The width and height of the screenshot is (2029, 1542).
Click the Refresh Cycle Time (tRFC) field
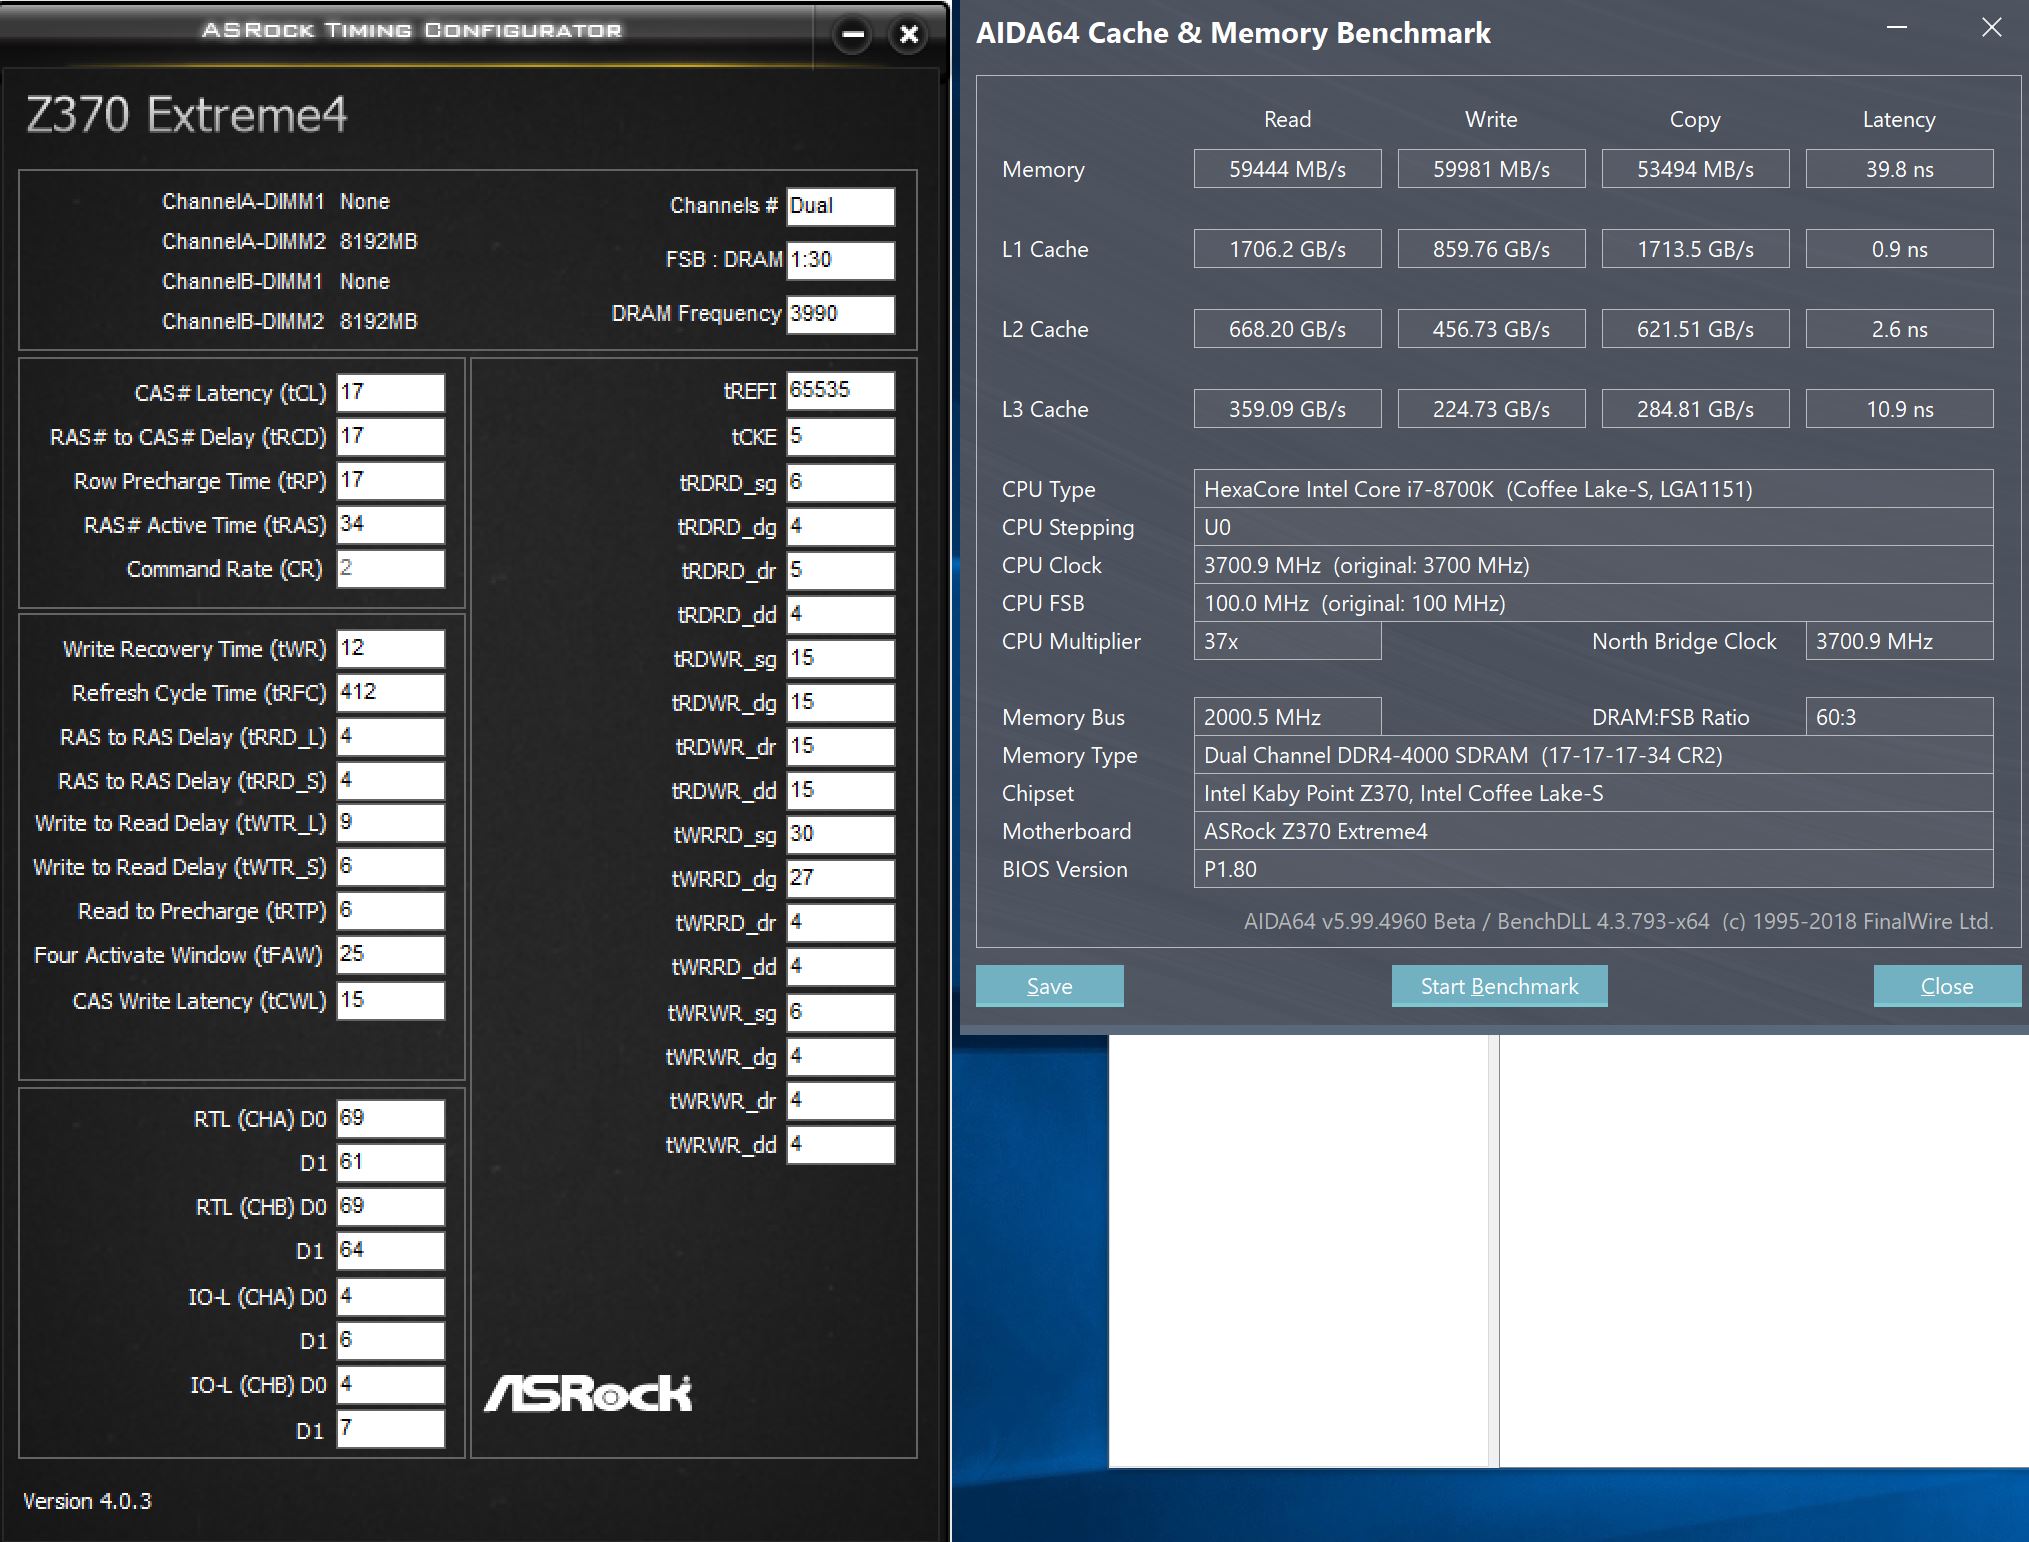point(390,692)
